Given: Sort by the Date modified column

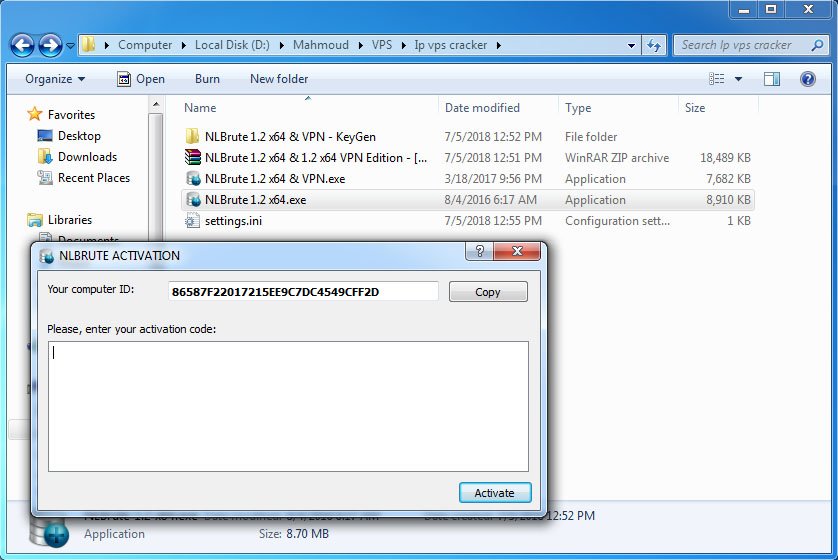Looking at the screenshot, I should tap(482, 107).
